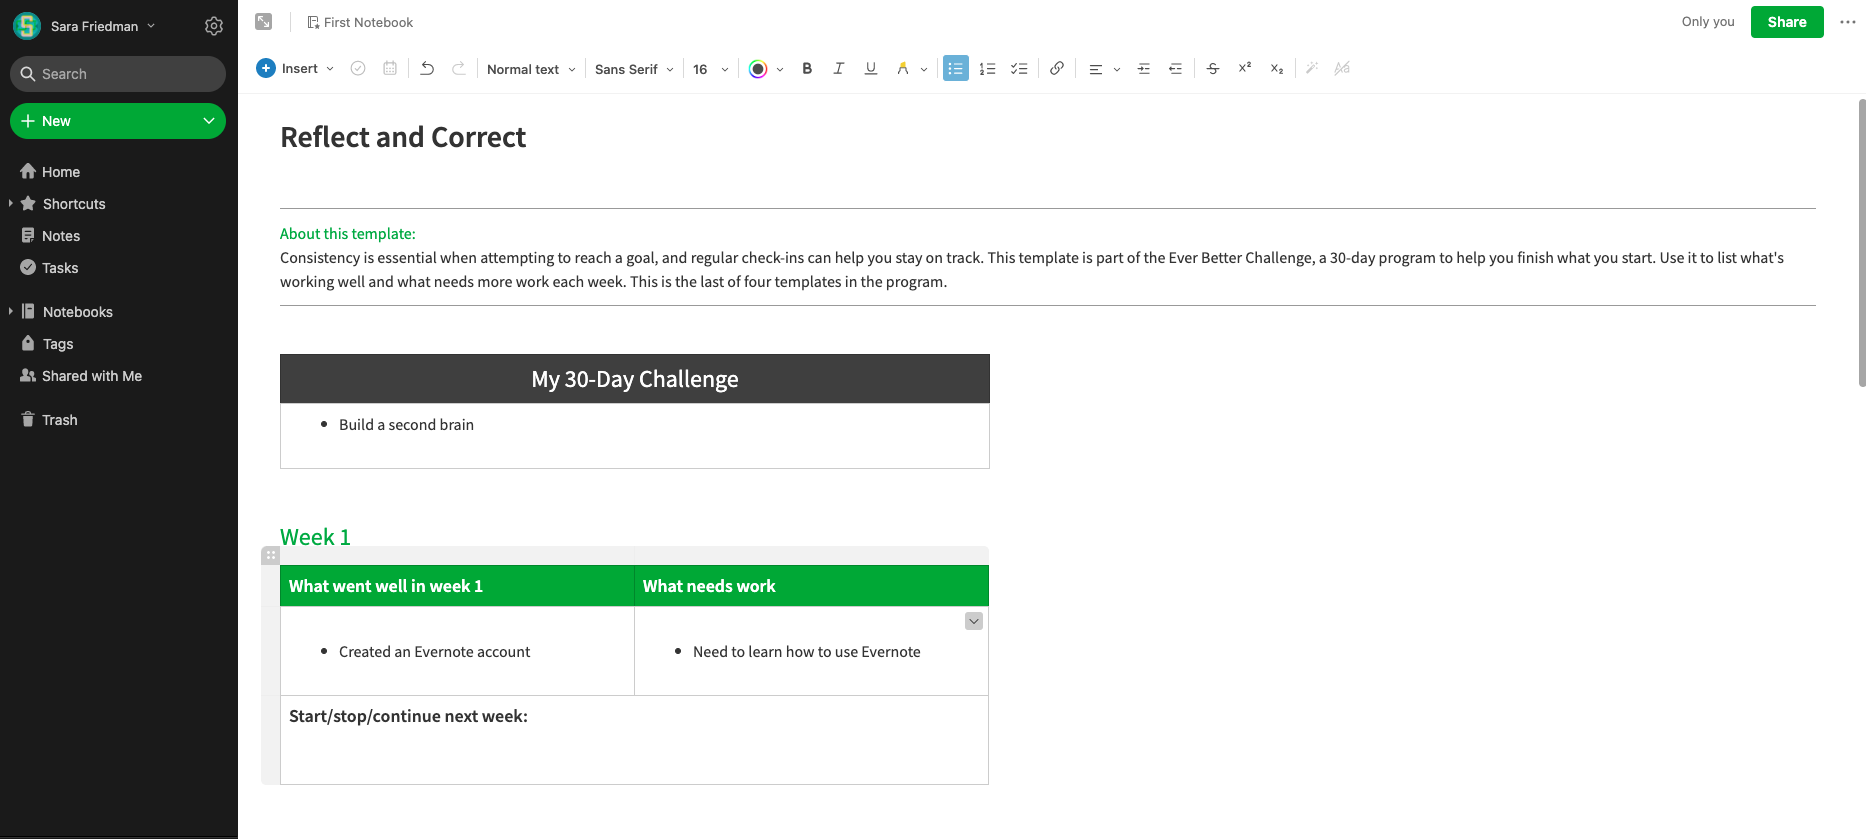This screenshot has height=839, width=1866.
Task: Open table cell options dropdown
Action: click(974, 621)
